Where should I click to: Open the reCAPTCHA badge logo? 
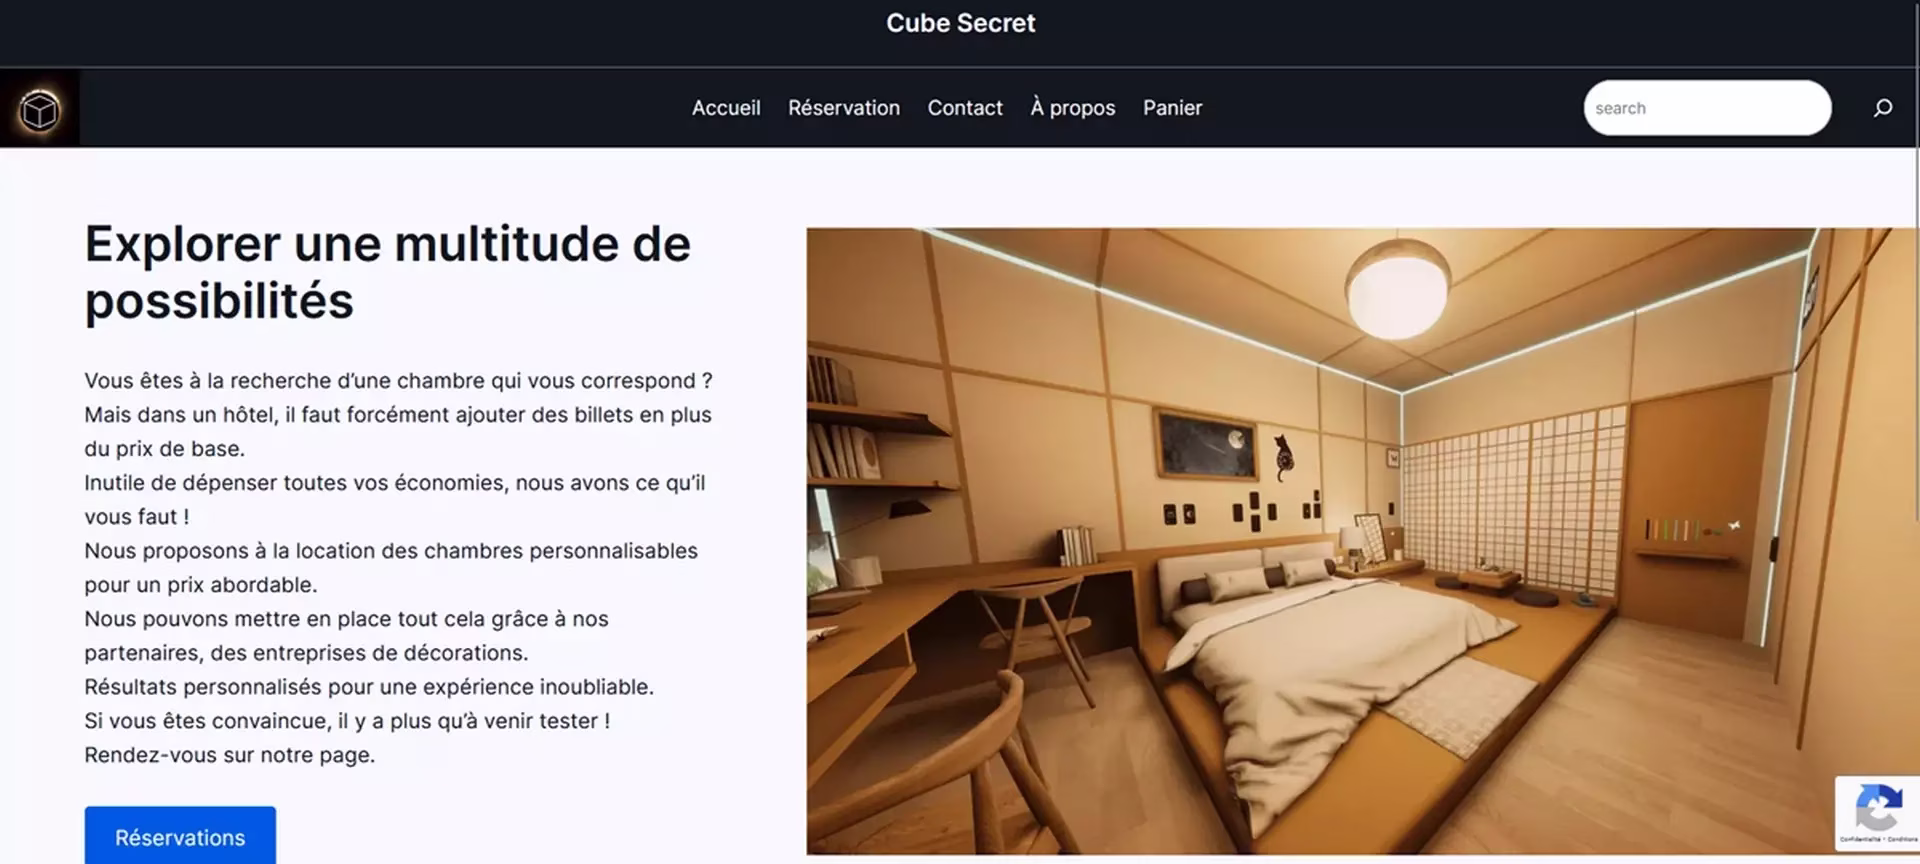1878,807
